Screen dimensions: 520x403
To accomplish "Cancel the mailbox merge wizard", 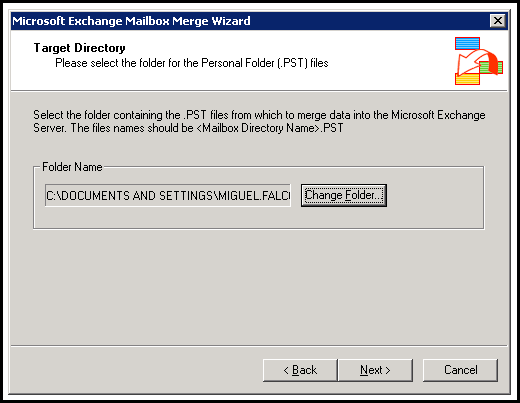I will pos(460,370).
